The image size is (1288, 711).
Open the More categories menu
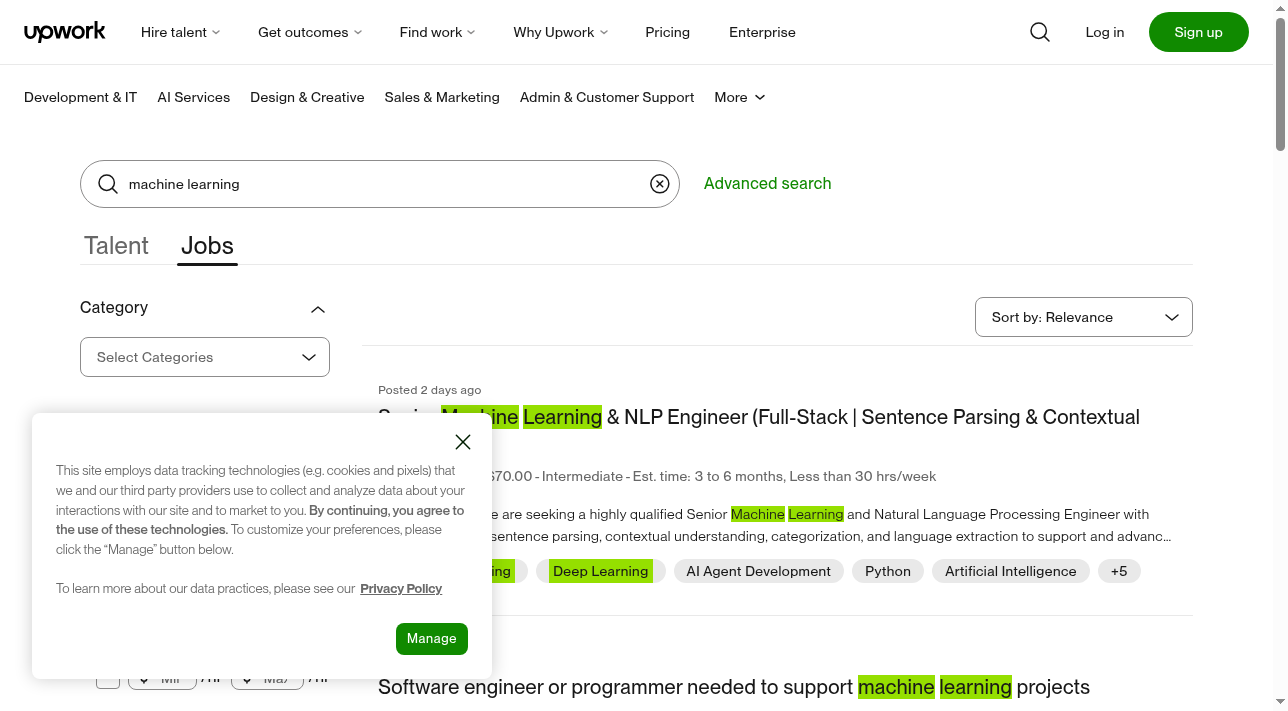pos(740,97)
